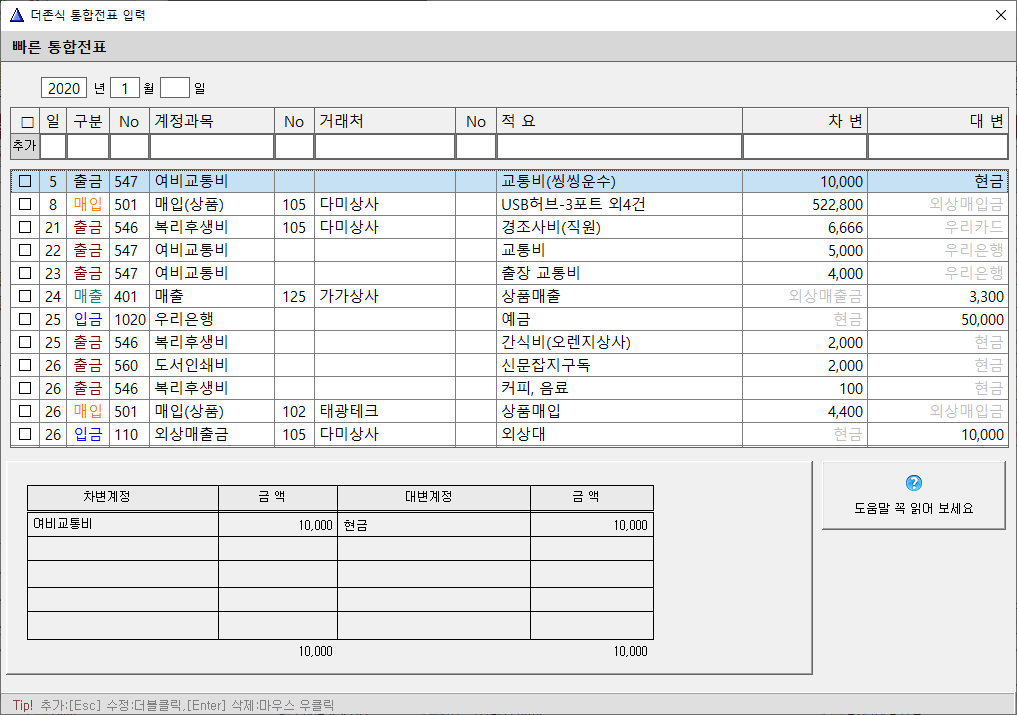The width and height of the screenshot is (1017, 715).
Task: Click the 적 요 column header
Action: pos(619,121)
